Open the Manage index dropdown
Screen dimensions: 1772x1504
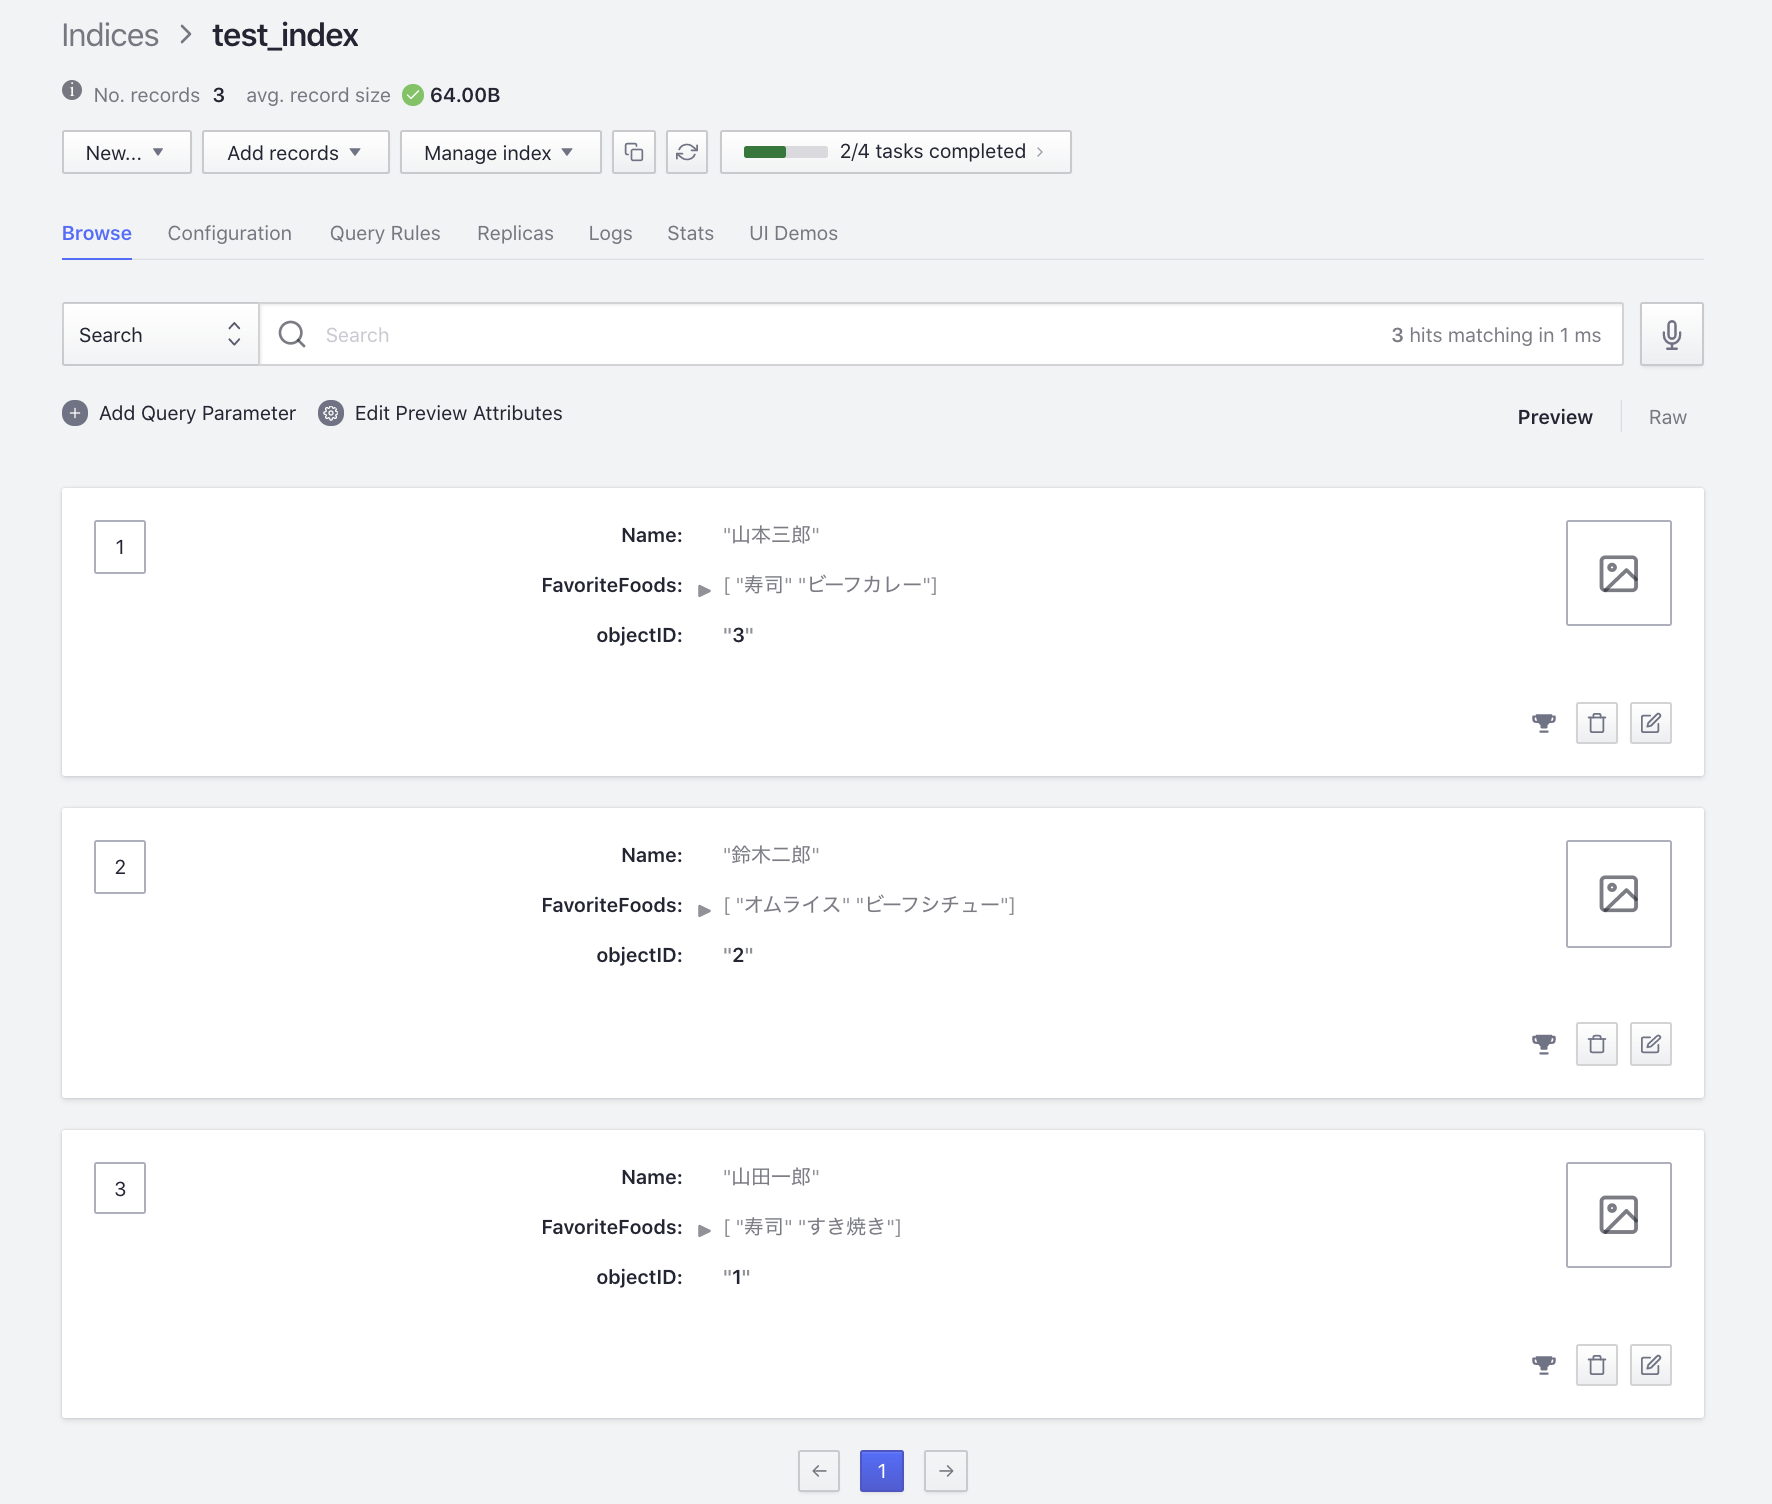[x=499, y=152]
